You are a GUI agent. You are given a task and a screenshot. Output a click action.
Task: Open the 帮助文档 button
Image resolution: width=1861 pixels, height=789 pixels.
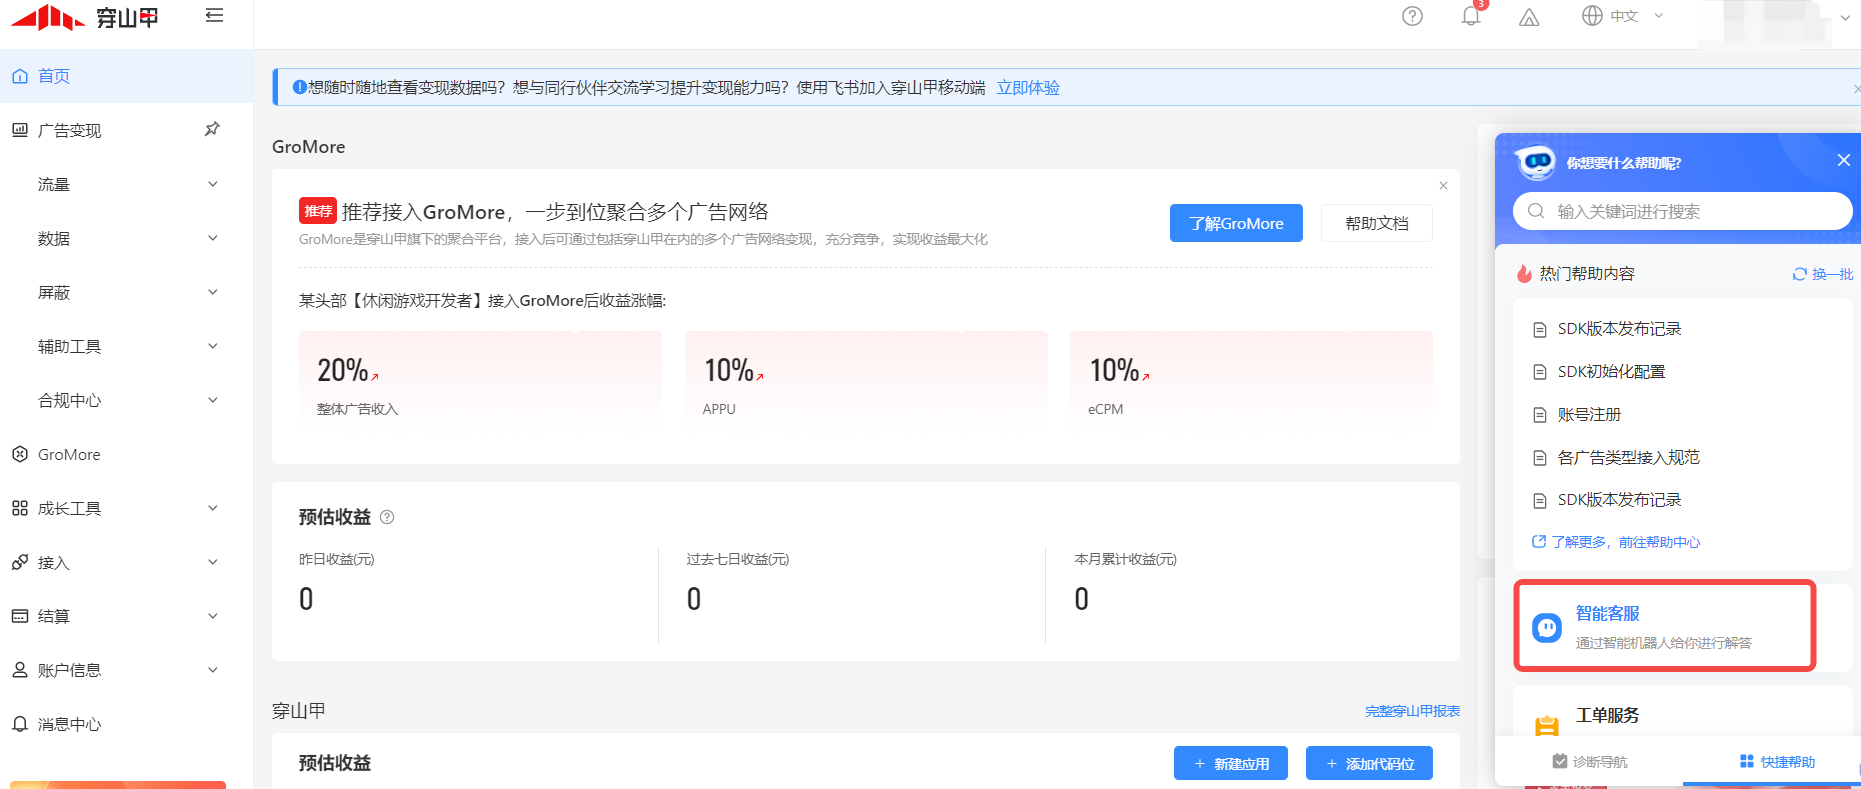[1377, 223]
